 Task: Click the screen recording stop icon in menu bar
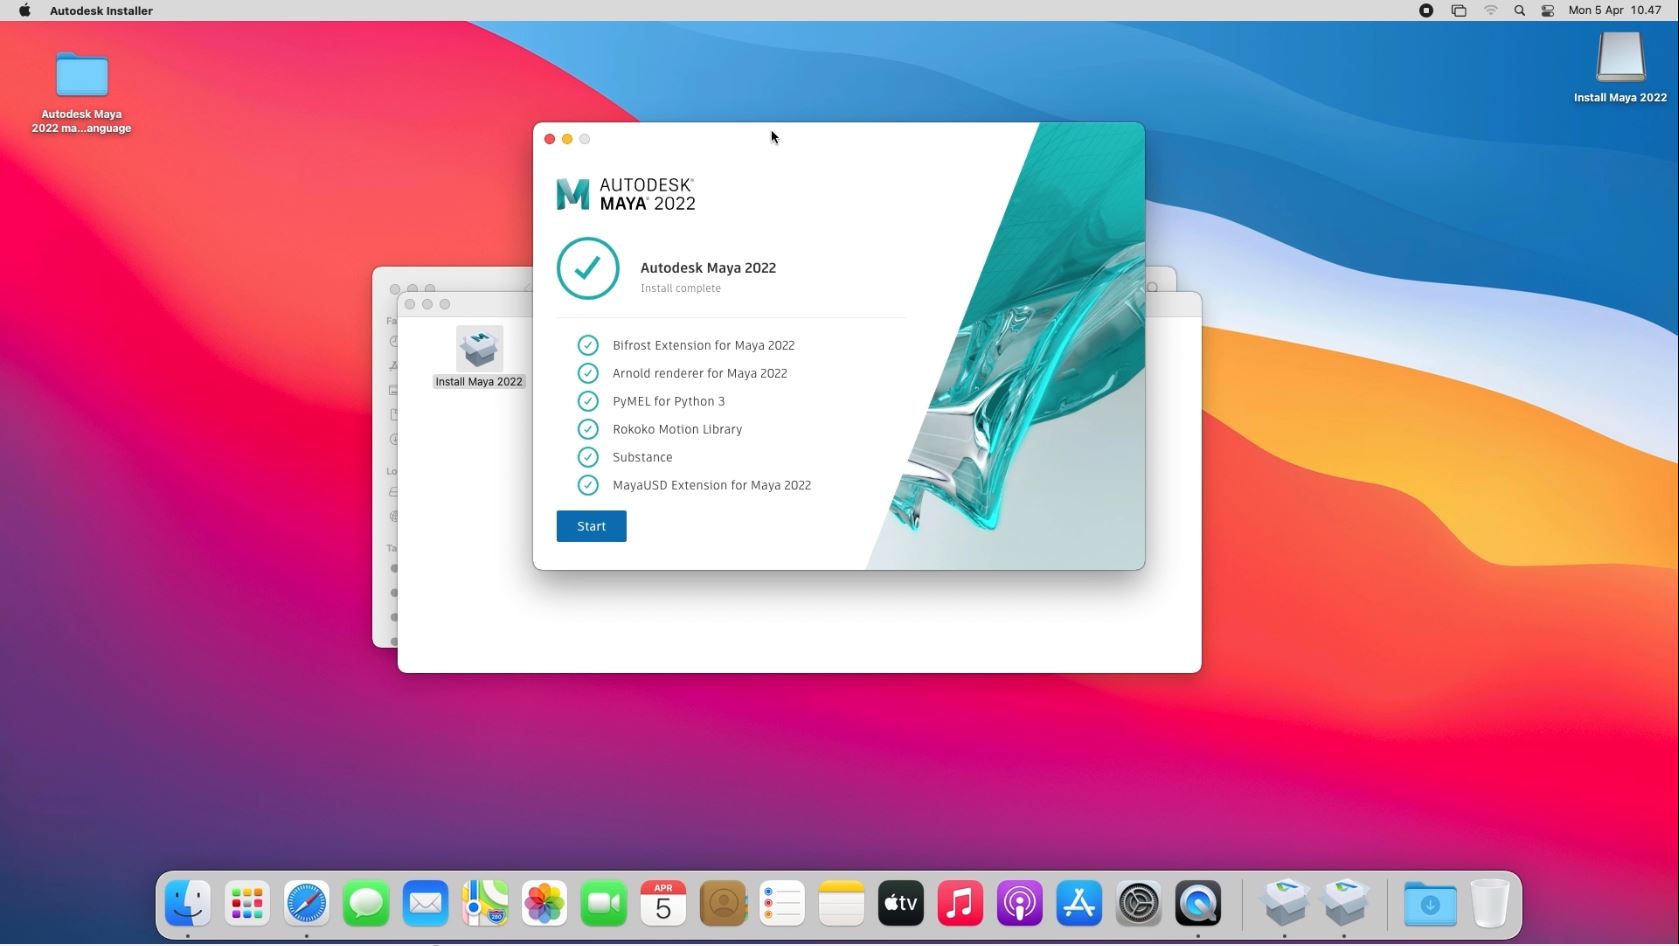click(x=1426, y=10)
